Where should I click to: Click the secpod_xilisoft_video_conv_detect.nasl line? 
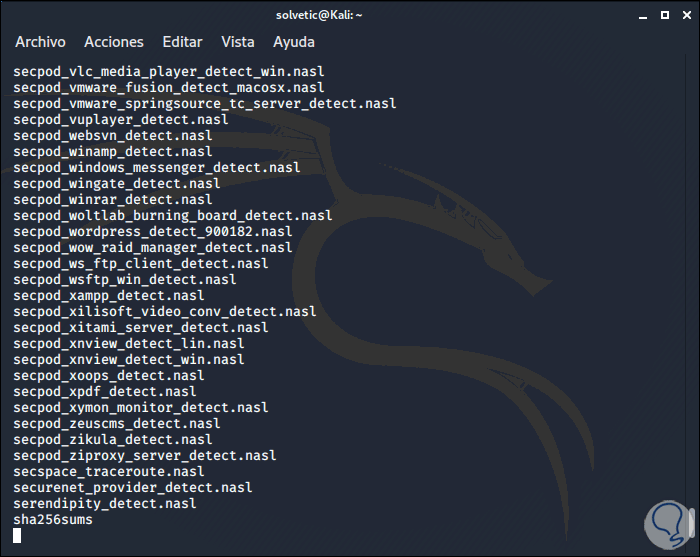pyautogui.click(x=165, y=312)
